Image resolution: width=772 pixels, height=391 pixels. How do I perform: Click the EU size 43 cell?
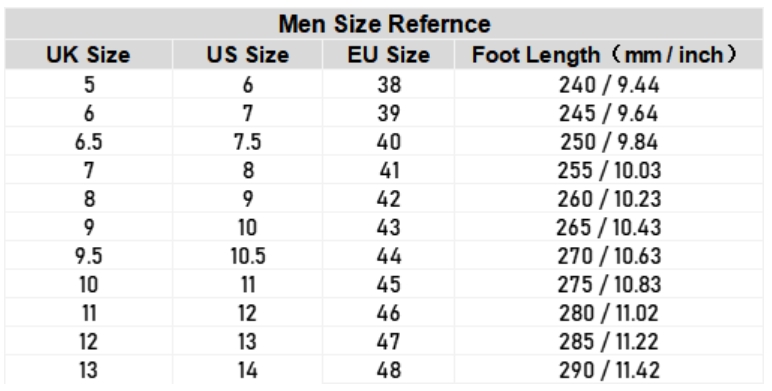(388, 228)
